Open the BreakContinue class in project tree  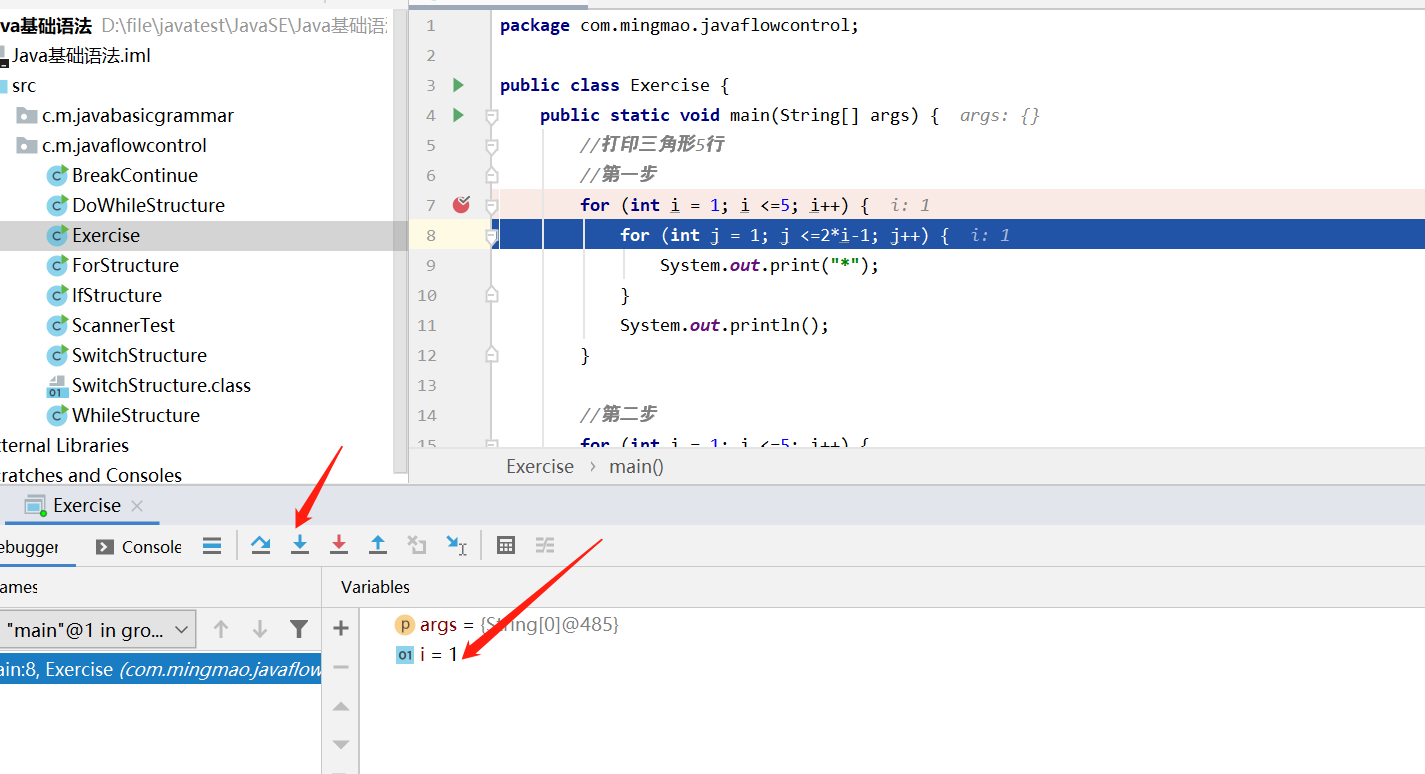135,175
